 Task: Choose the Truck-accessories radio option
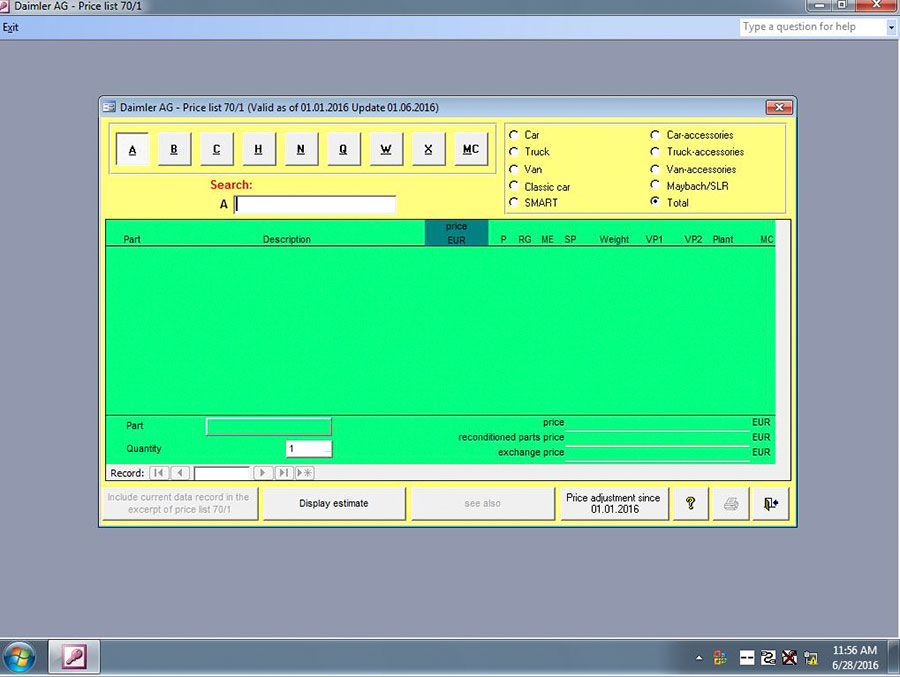point(656,152)
